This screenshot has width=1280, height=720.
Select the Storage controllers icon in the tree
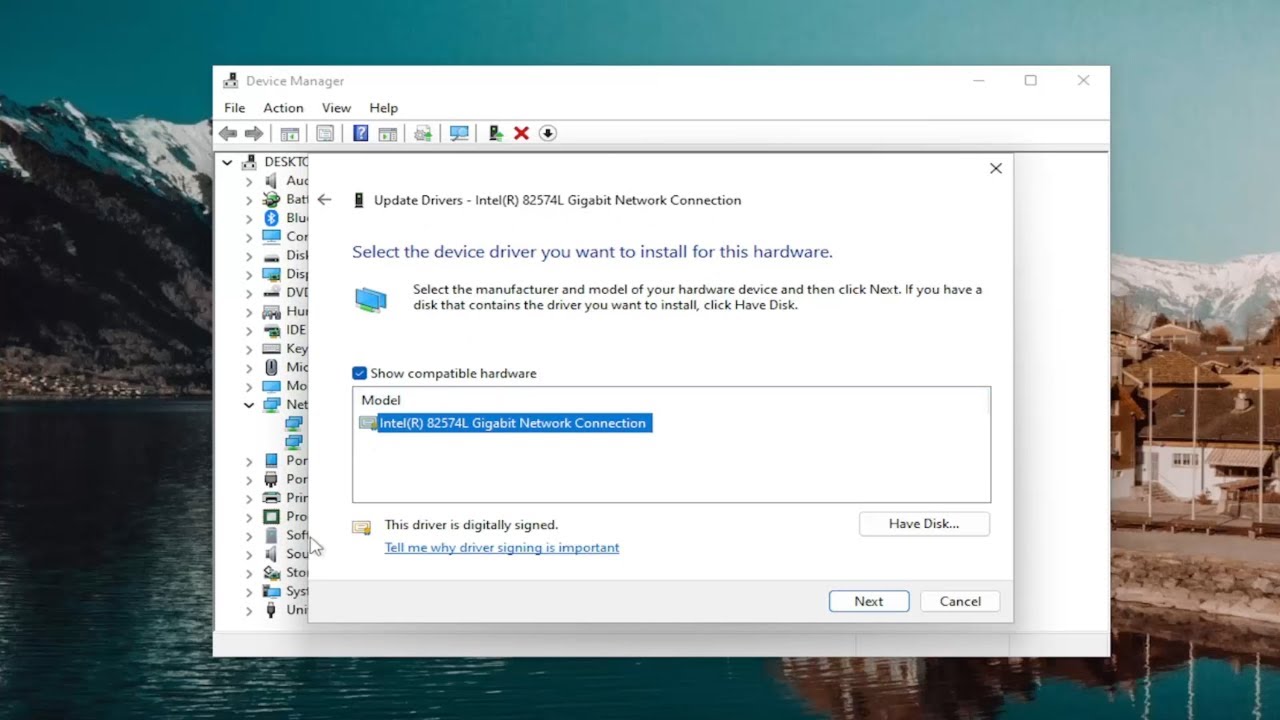pos(271,573)
